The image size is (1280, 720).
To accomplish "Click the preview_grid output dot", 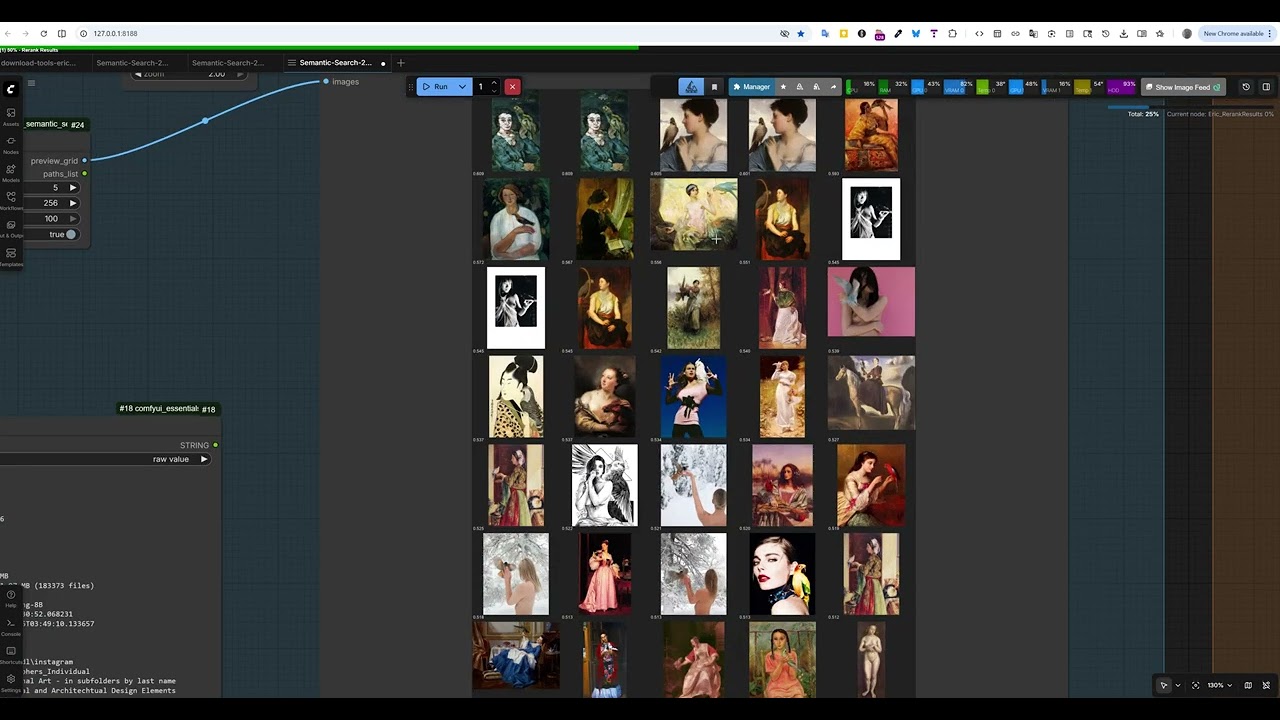I will (x=84, y=160).
